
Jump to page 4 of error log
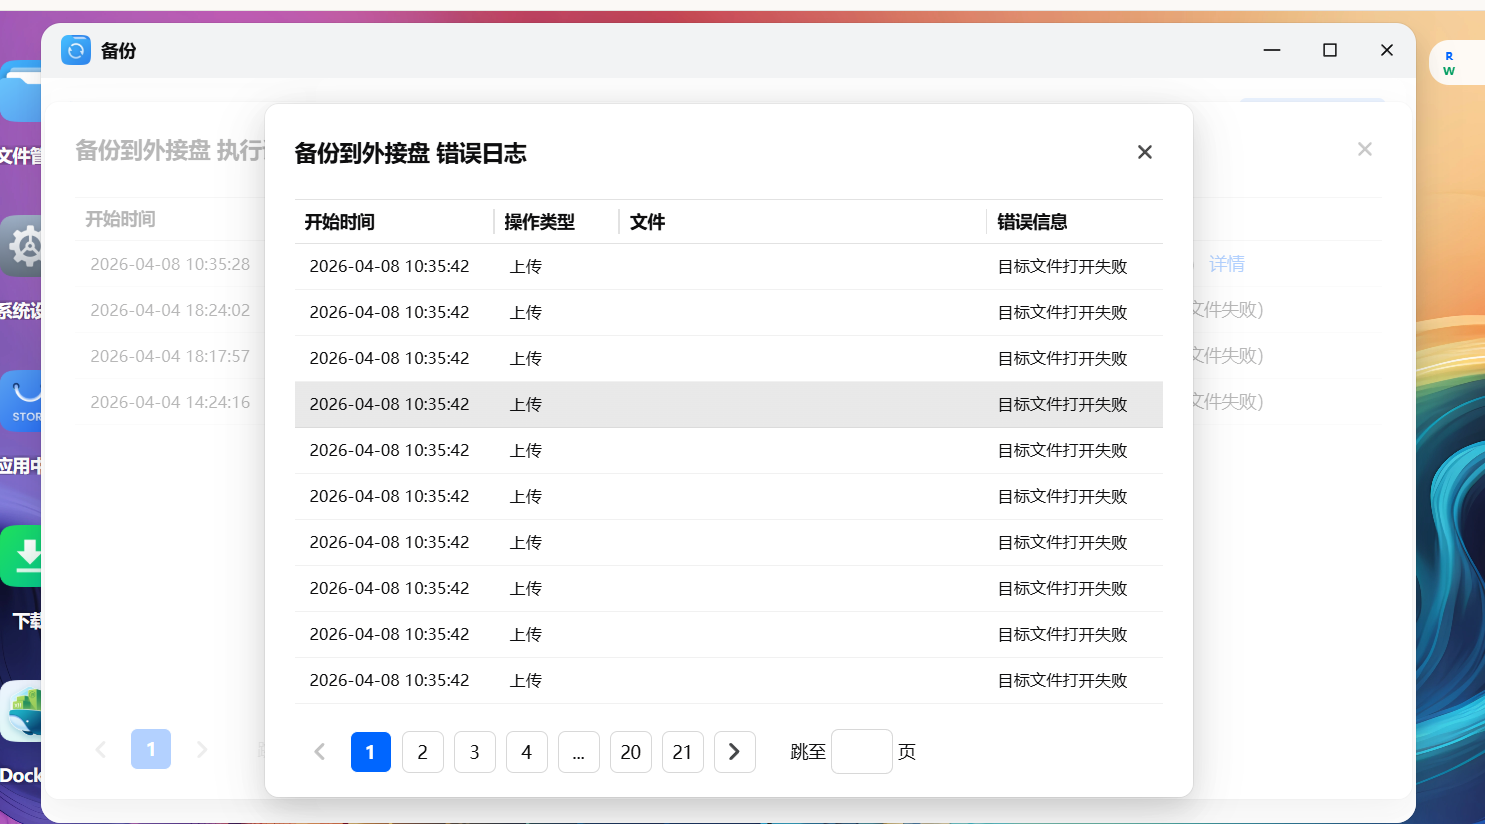point(526,752)
